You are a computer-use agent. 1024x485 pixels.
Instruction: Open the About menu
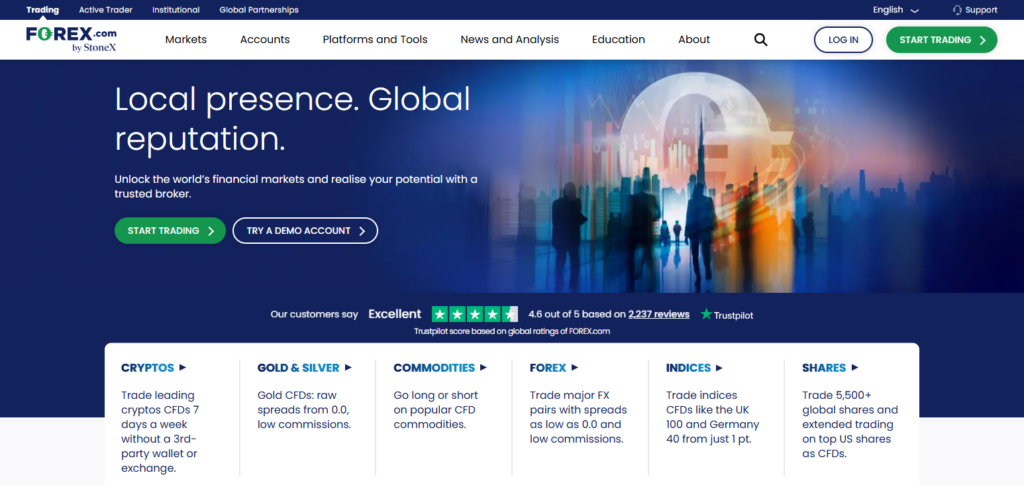(694, 39)
